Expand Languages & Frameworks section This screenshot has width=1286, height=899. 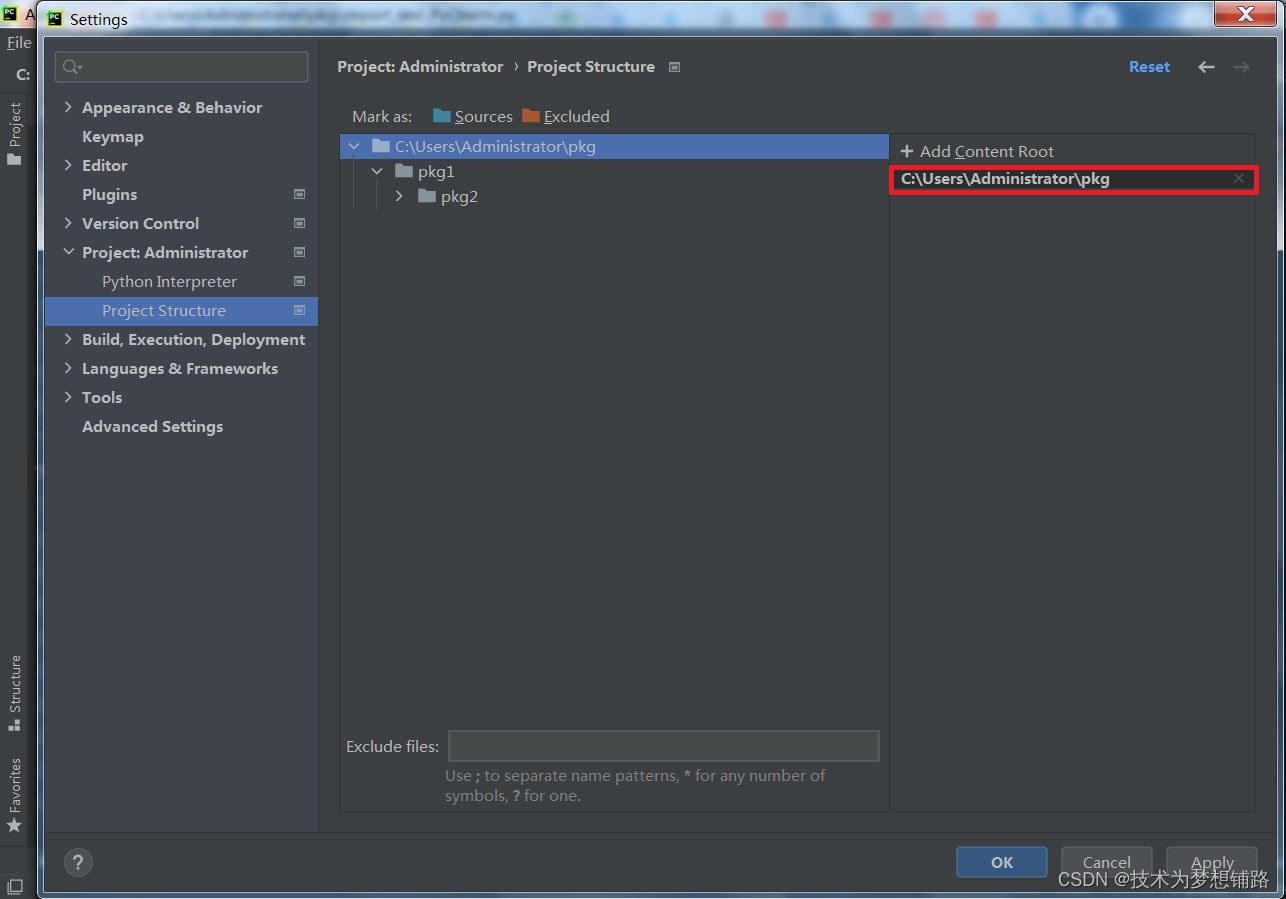click(x=68, y=368)
